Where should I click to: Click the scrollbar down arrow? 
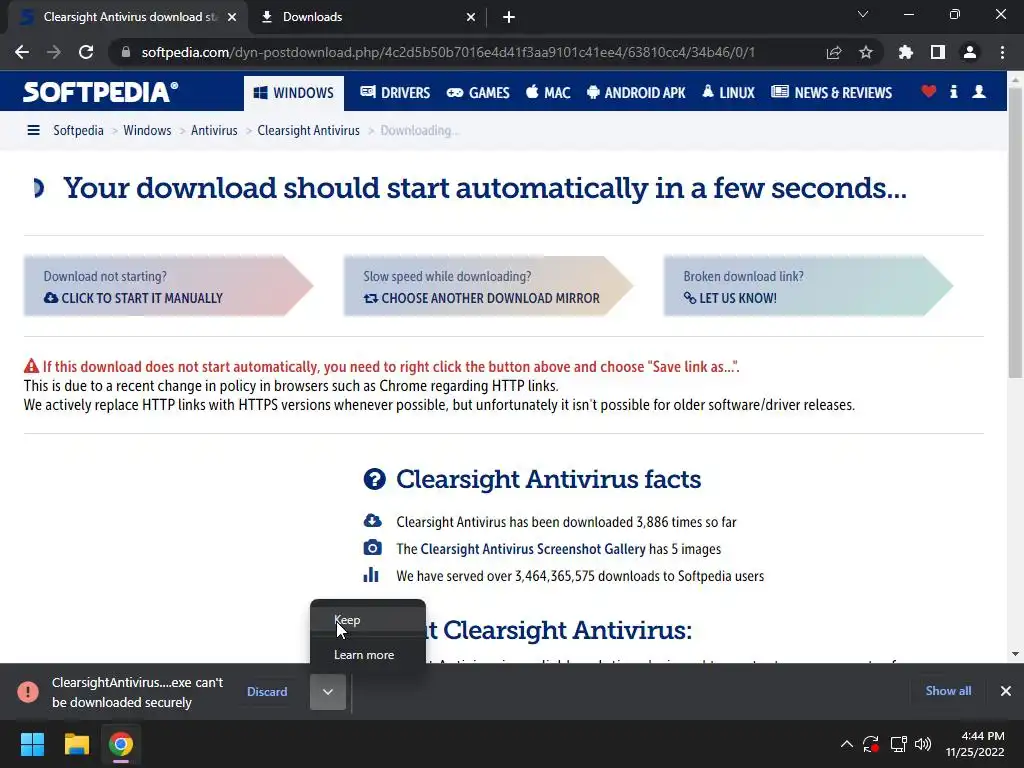(1015, 654)
